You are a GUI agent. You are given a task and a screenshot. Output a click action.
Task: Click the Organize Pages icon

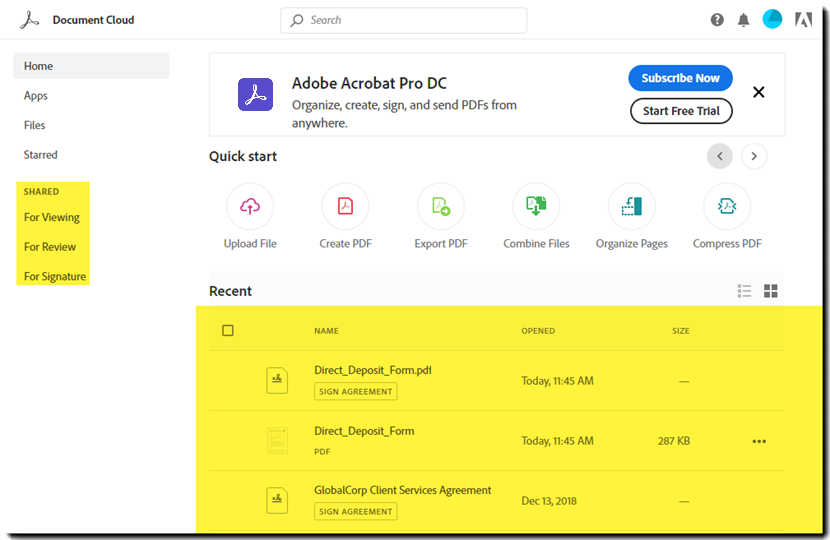(x=631, y=206)
